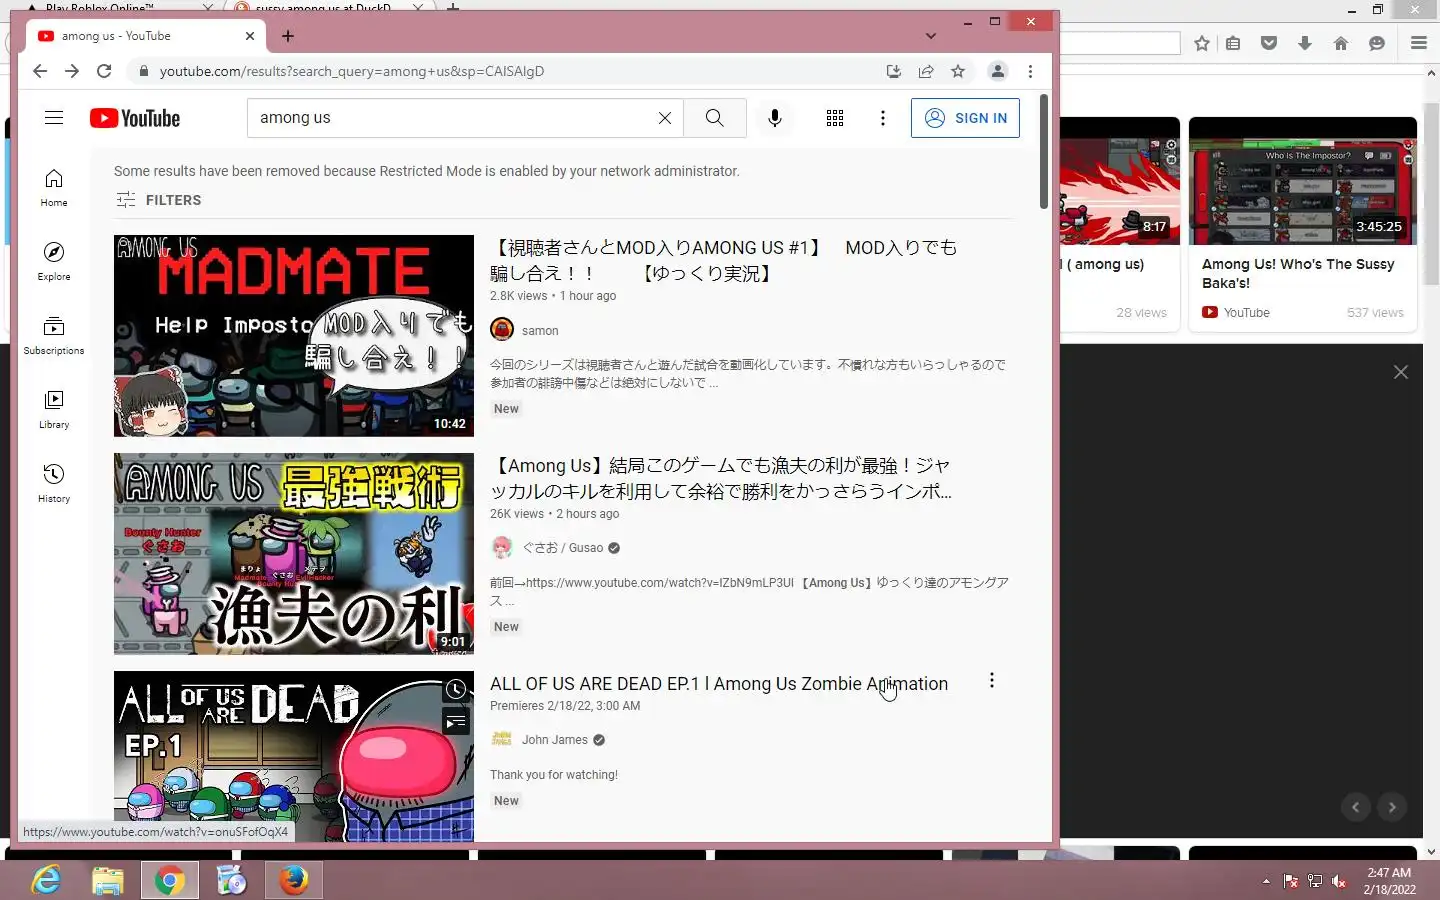Open the search FILTERS panel
This screenshot has height=900, width=1440.
(x=159, y=200)
